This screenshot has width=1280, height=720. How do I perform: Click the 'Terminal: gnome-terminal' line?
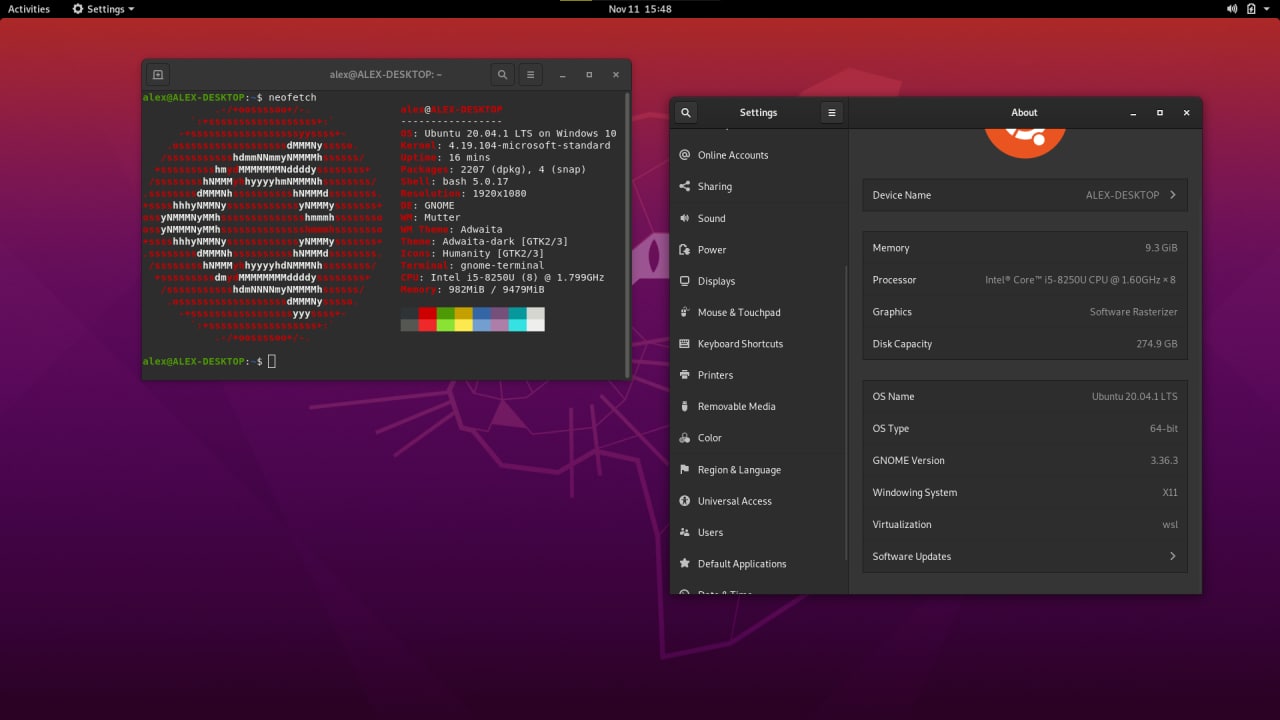coord(472,265)
